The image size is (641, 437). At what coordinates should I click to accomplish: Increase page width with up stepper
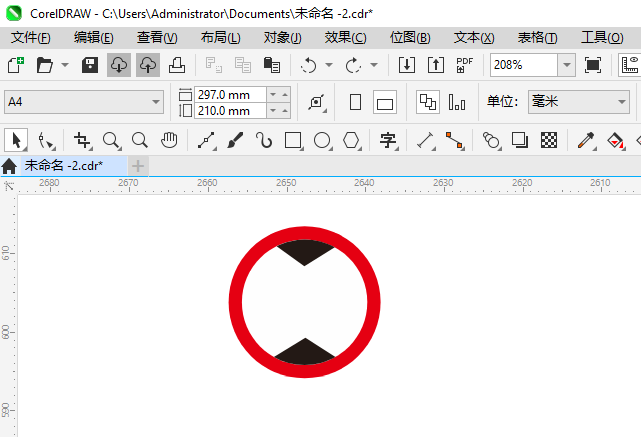coord(285,95)
